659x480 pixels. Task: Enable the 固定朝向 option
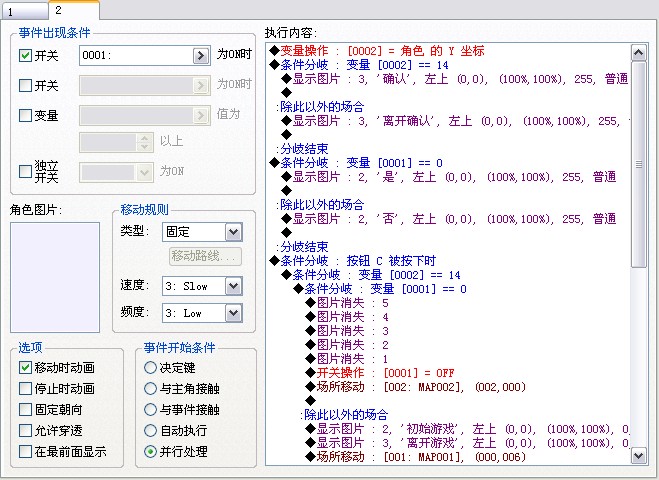25,409
